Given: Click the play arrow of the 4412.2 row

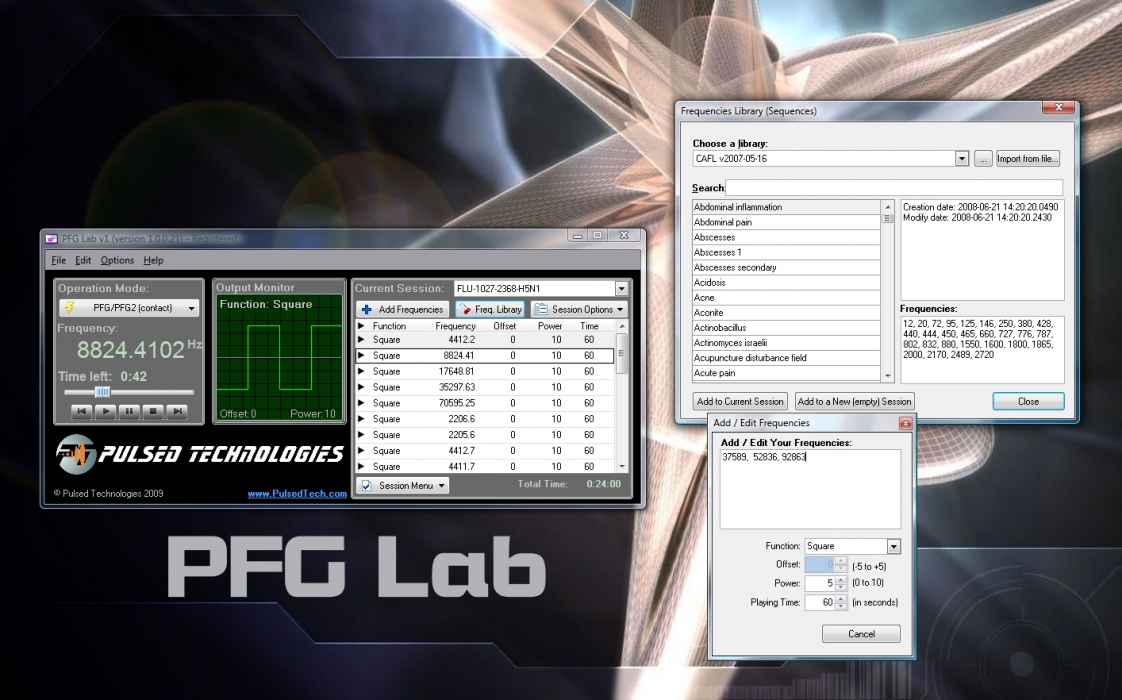Looking at the screenshot, I should [x=361, y=339].
